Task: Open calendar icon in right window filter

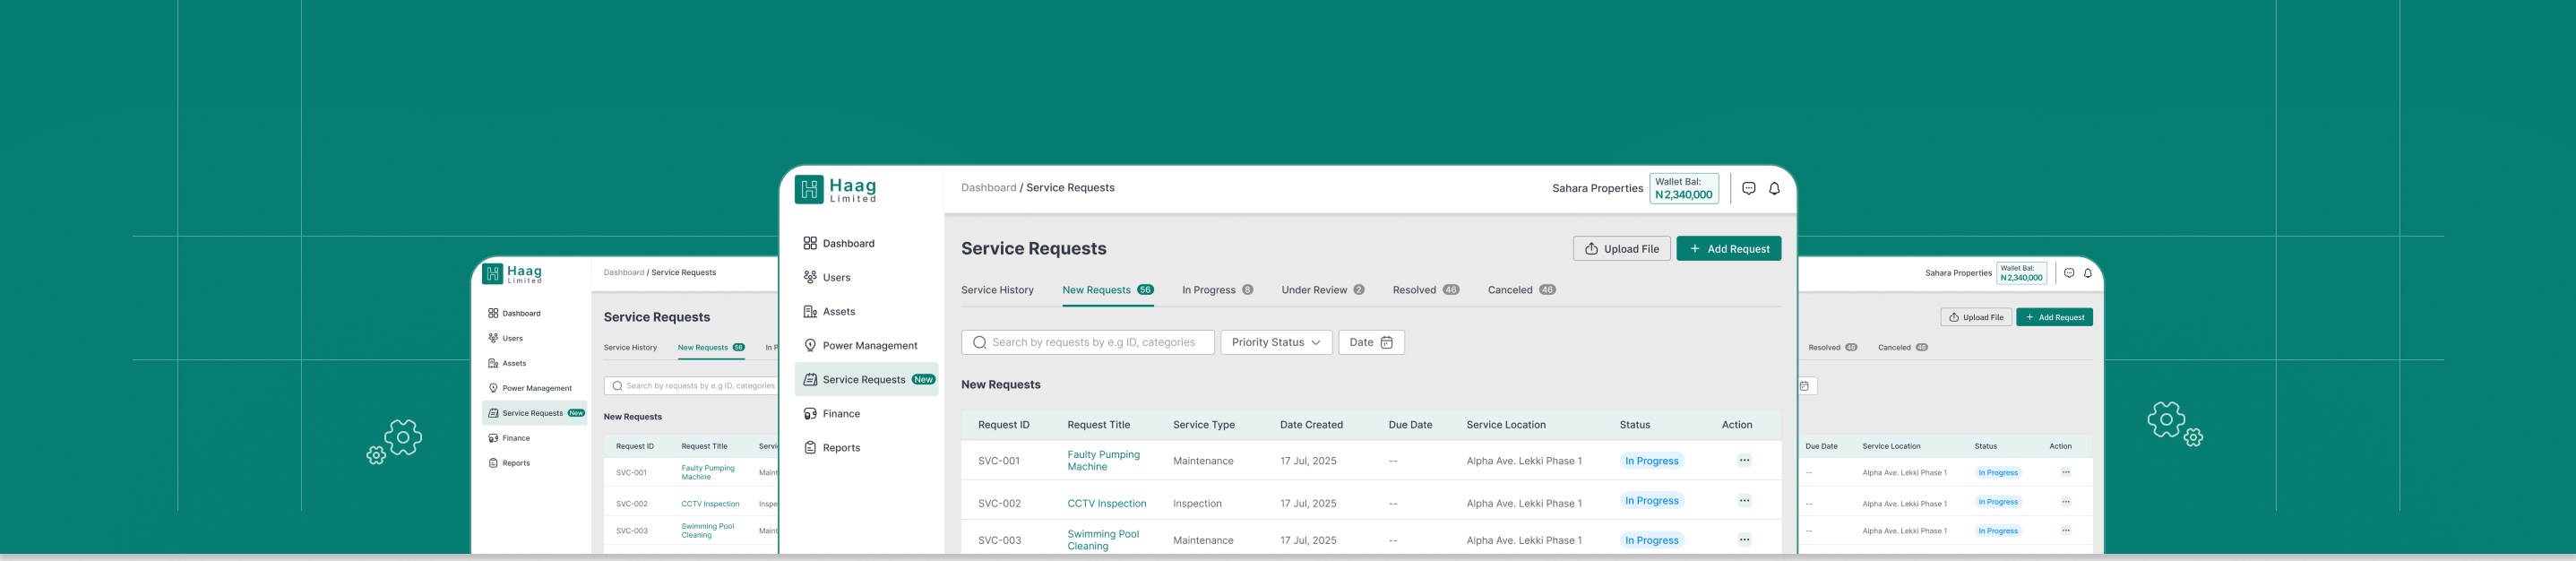Action: click(1805, 386)
